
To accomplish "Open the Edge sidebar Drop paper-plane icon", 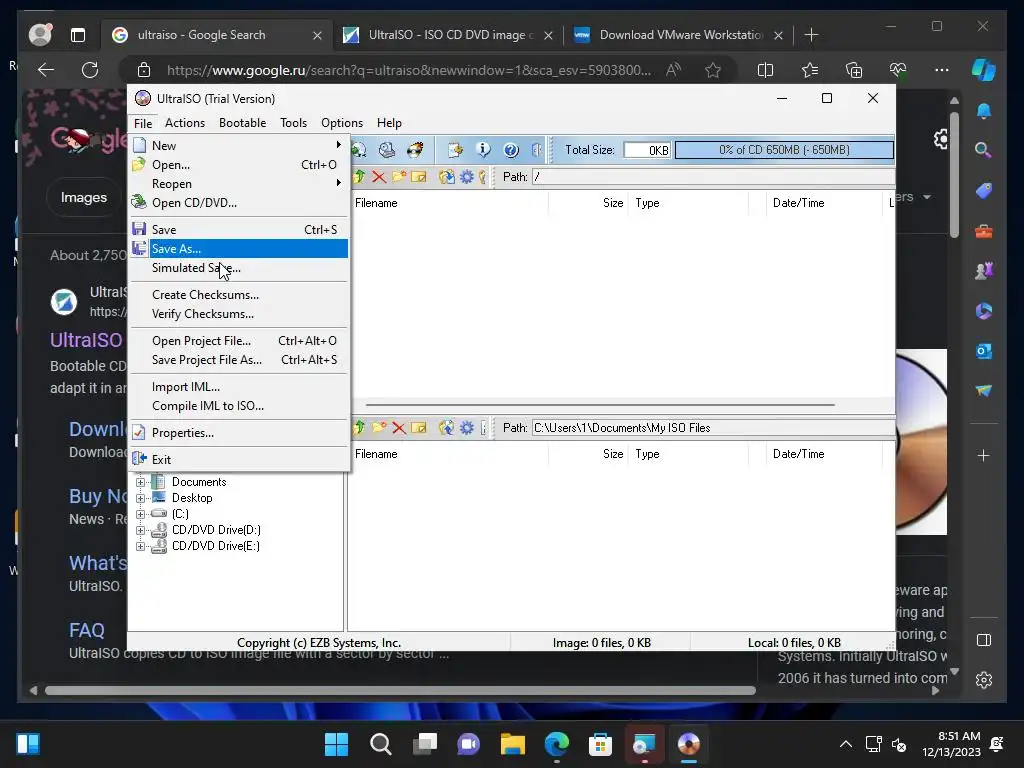I will [984, 391].
